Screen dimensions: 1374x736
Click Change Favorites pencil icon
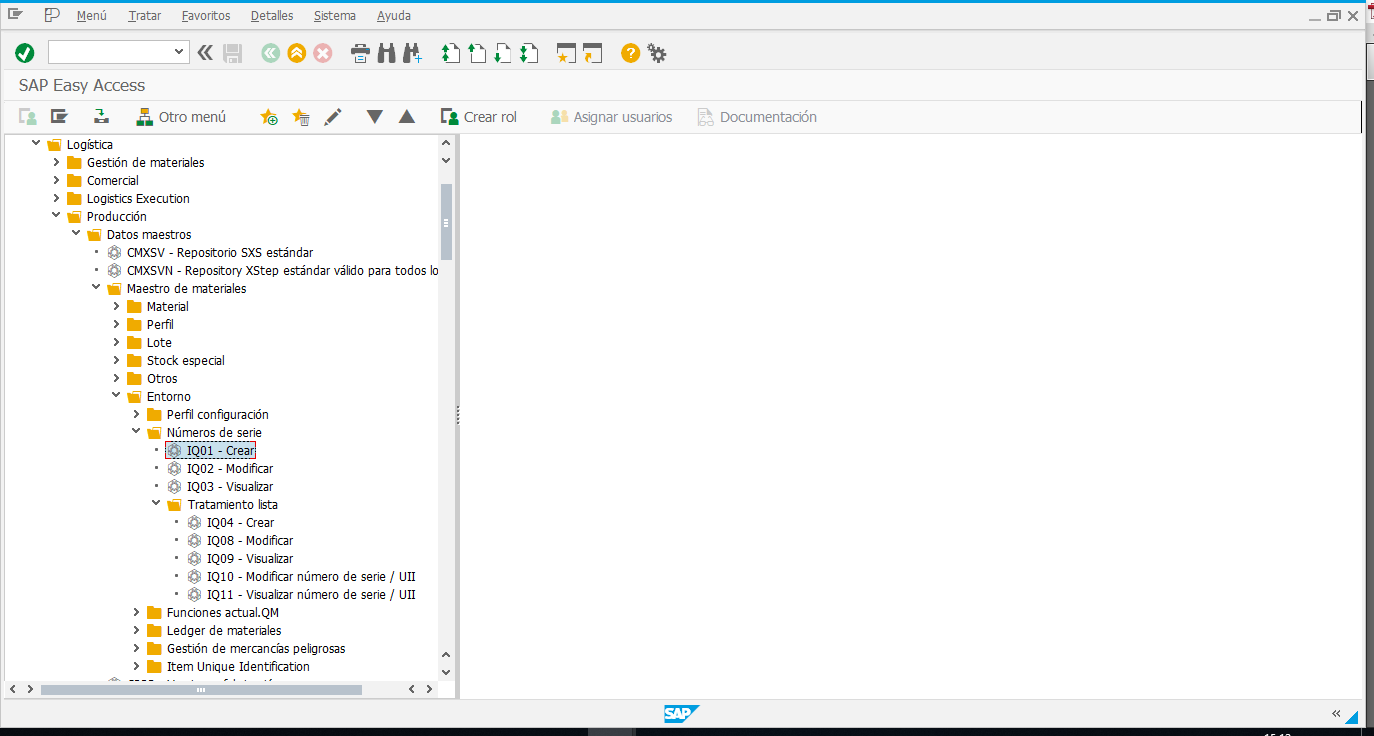click(333, 117)
